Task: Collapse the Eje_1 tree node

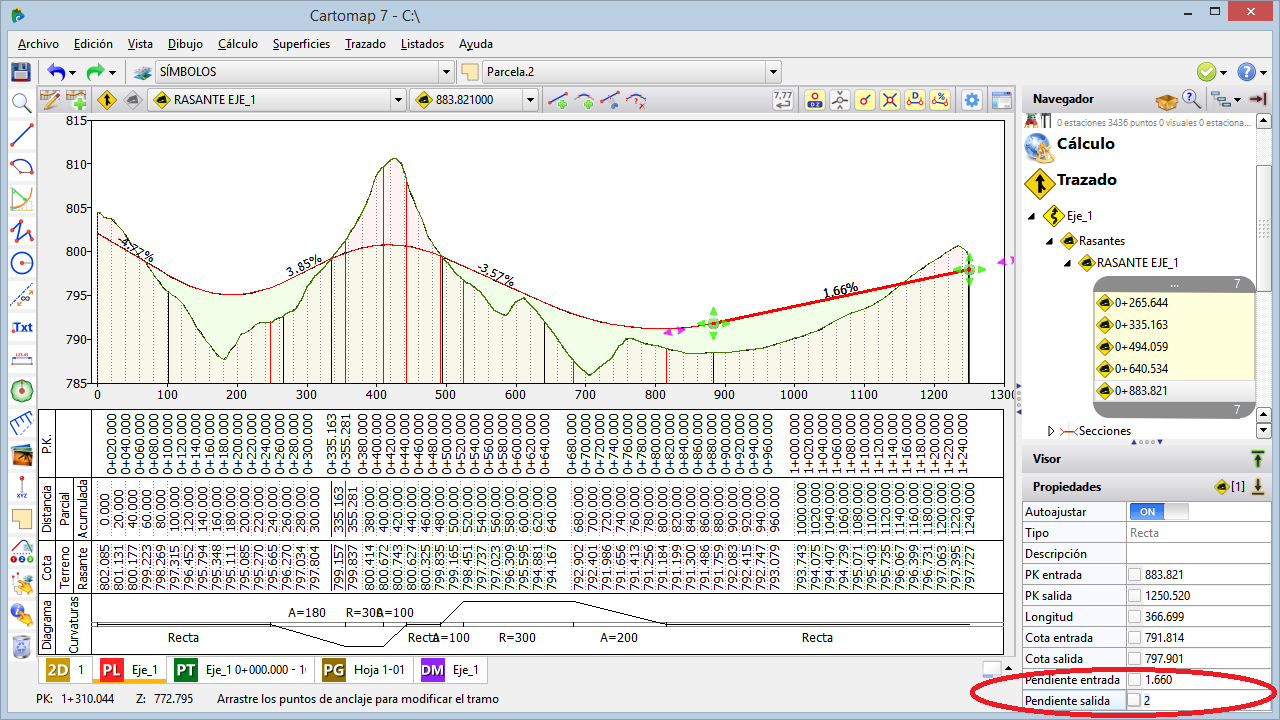Action: 1032,216
